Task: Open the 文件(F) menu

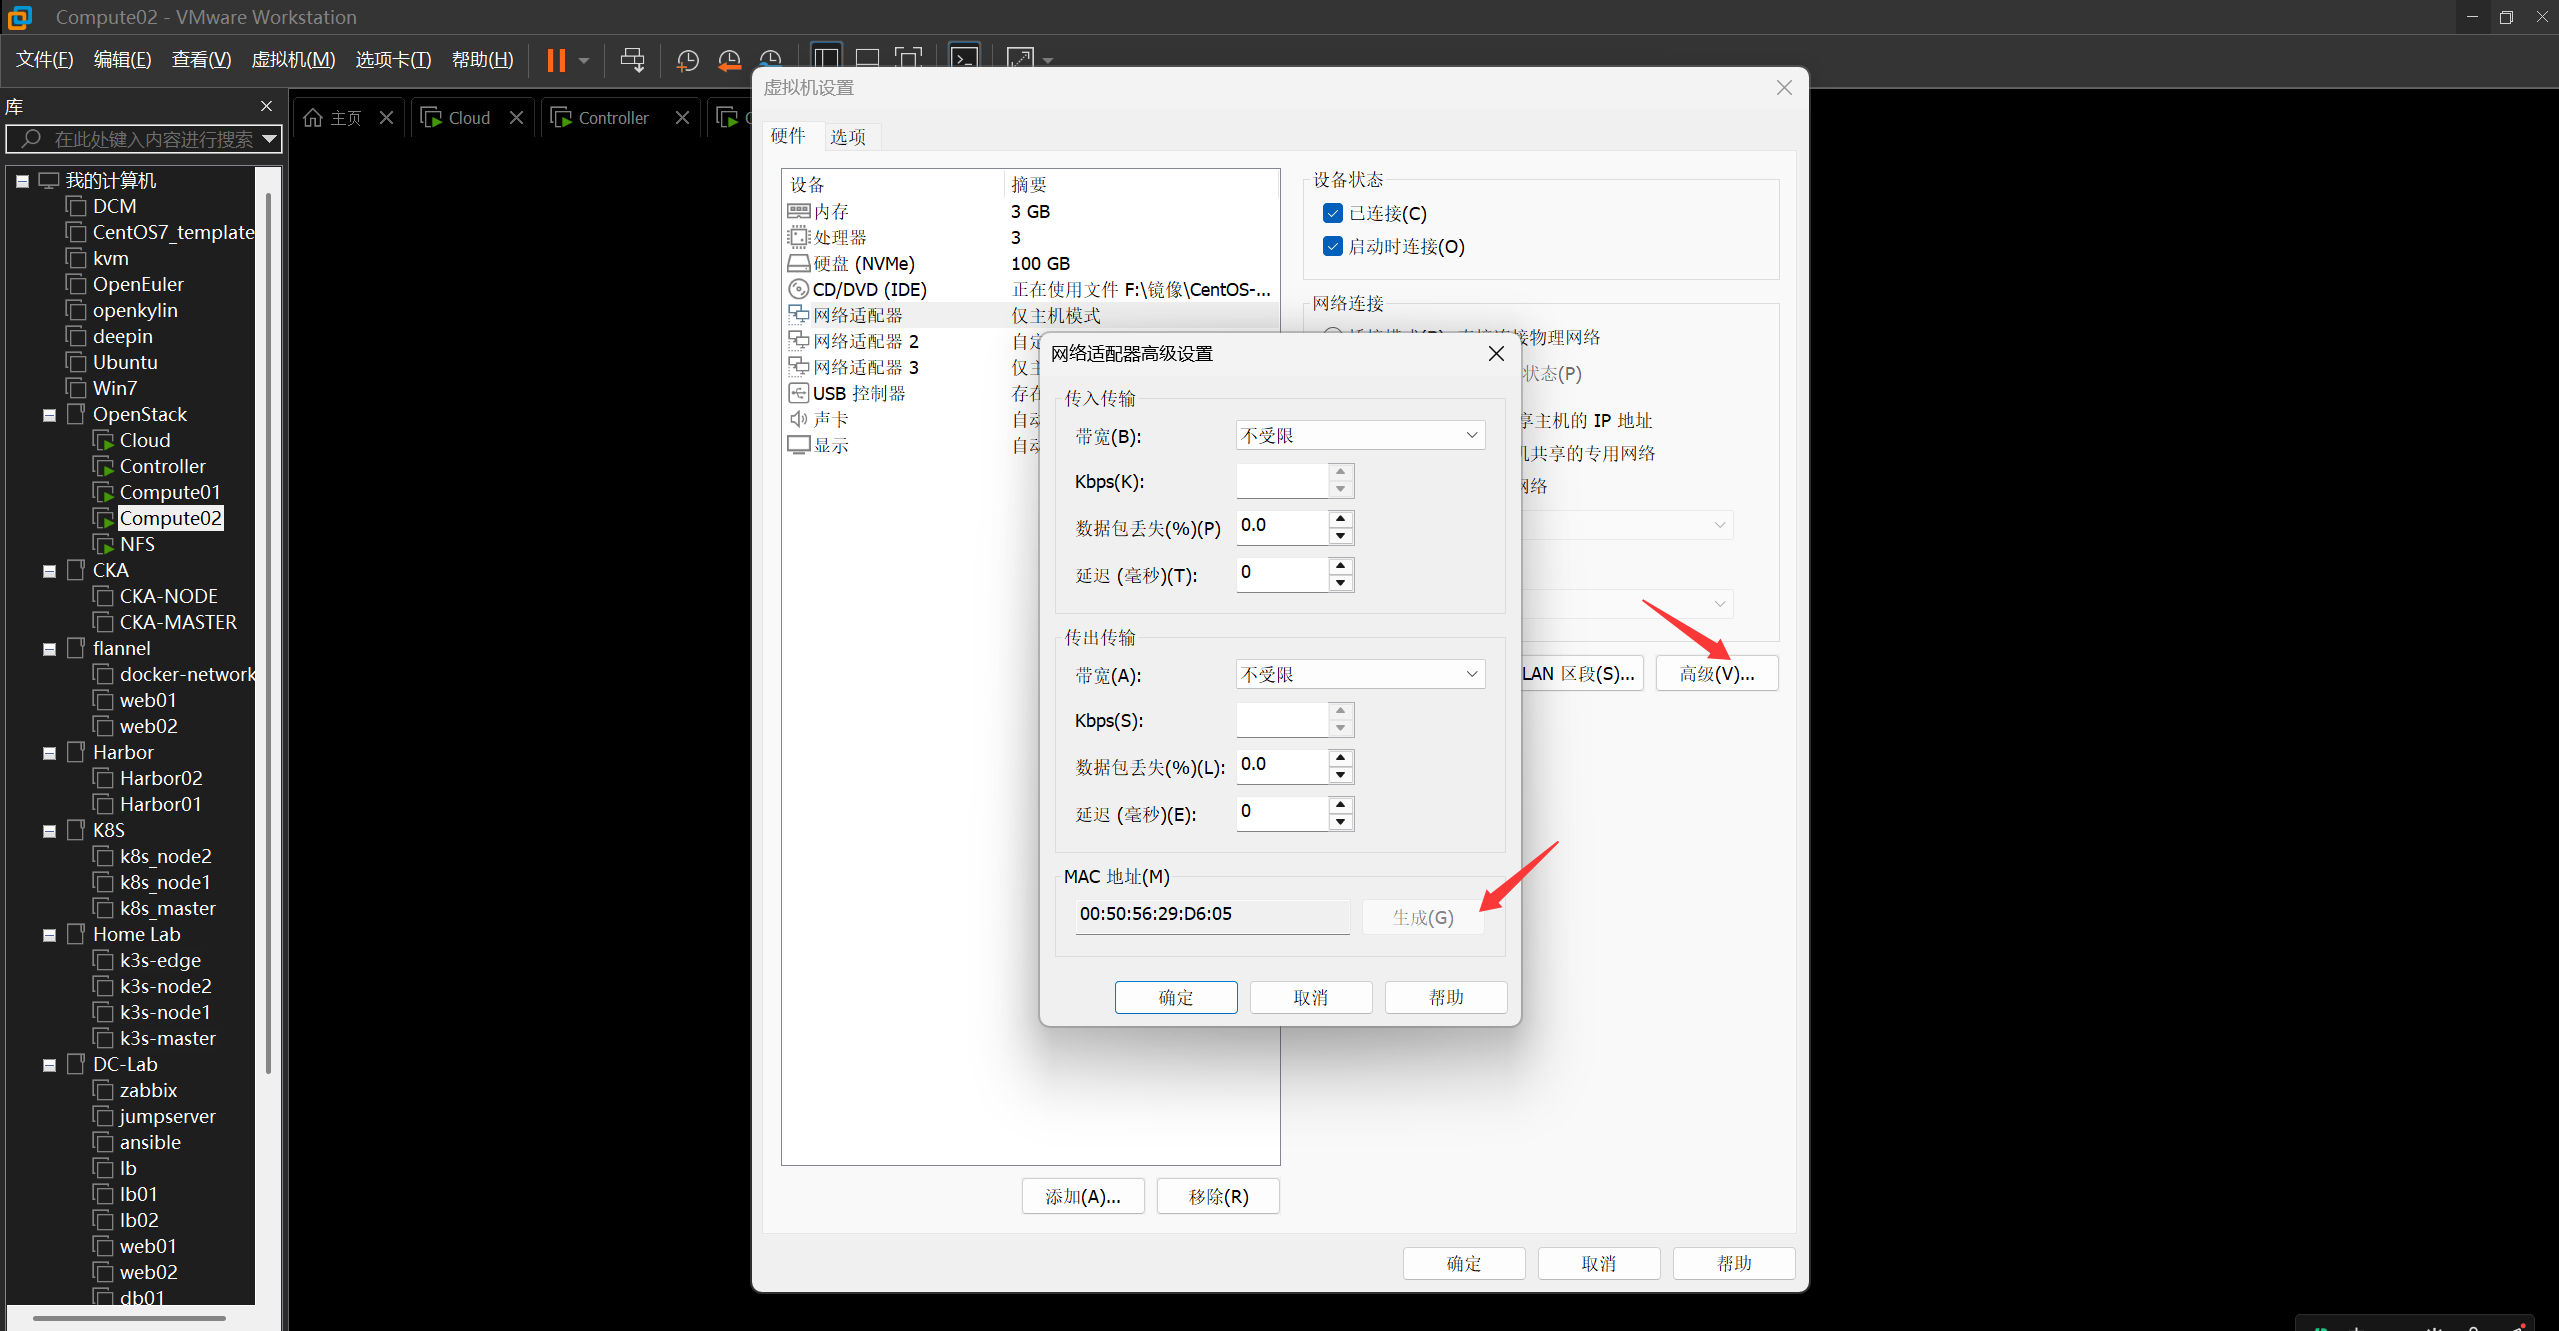Action: (45, 59)
